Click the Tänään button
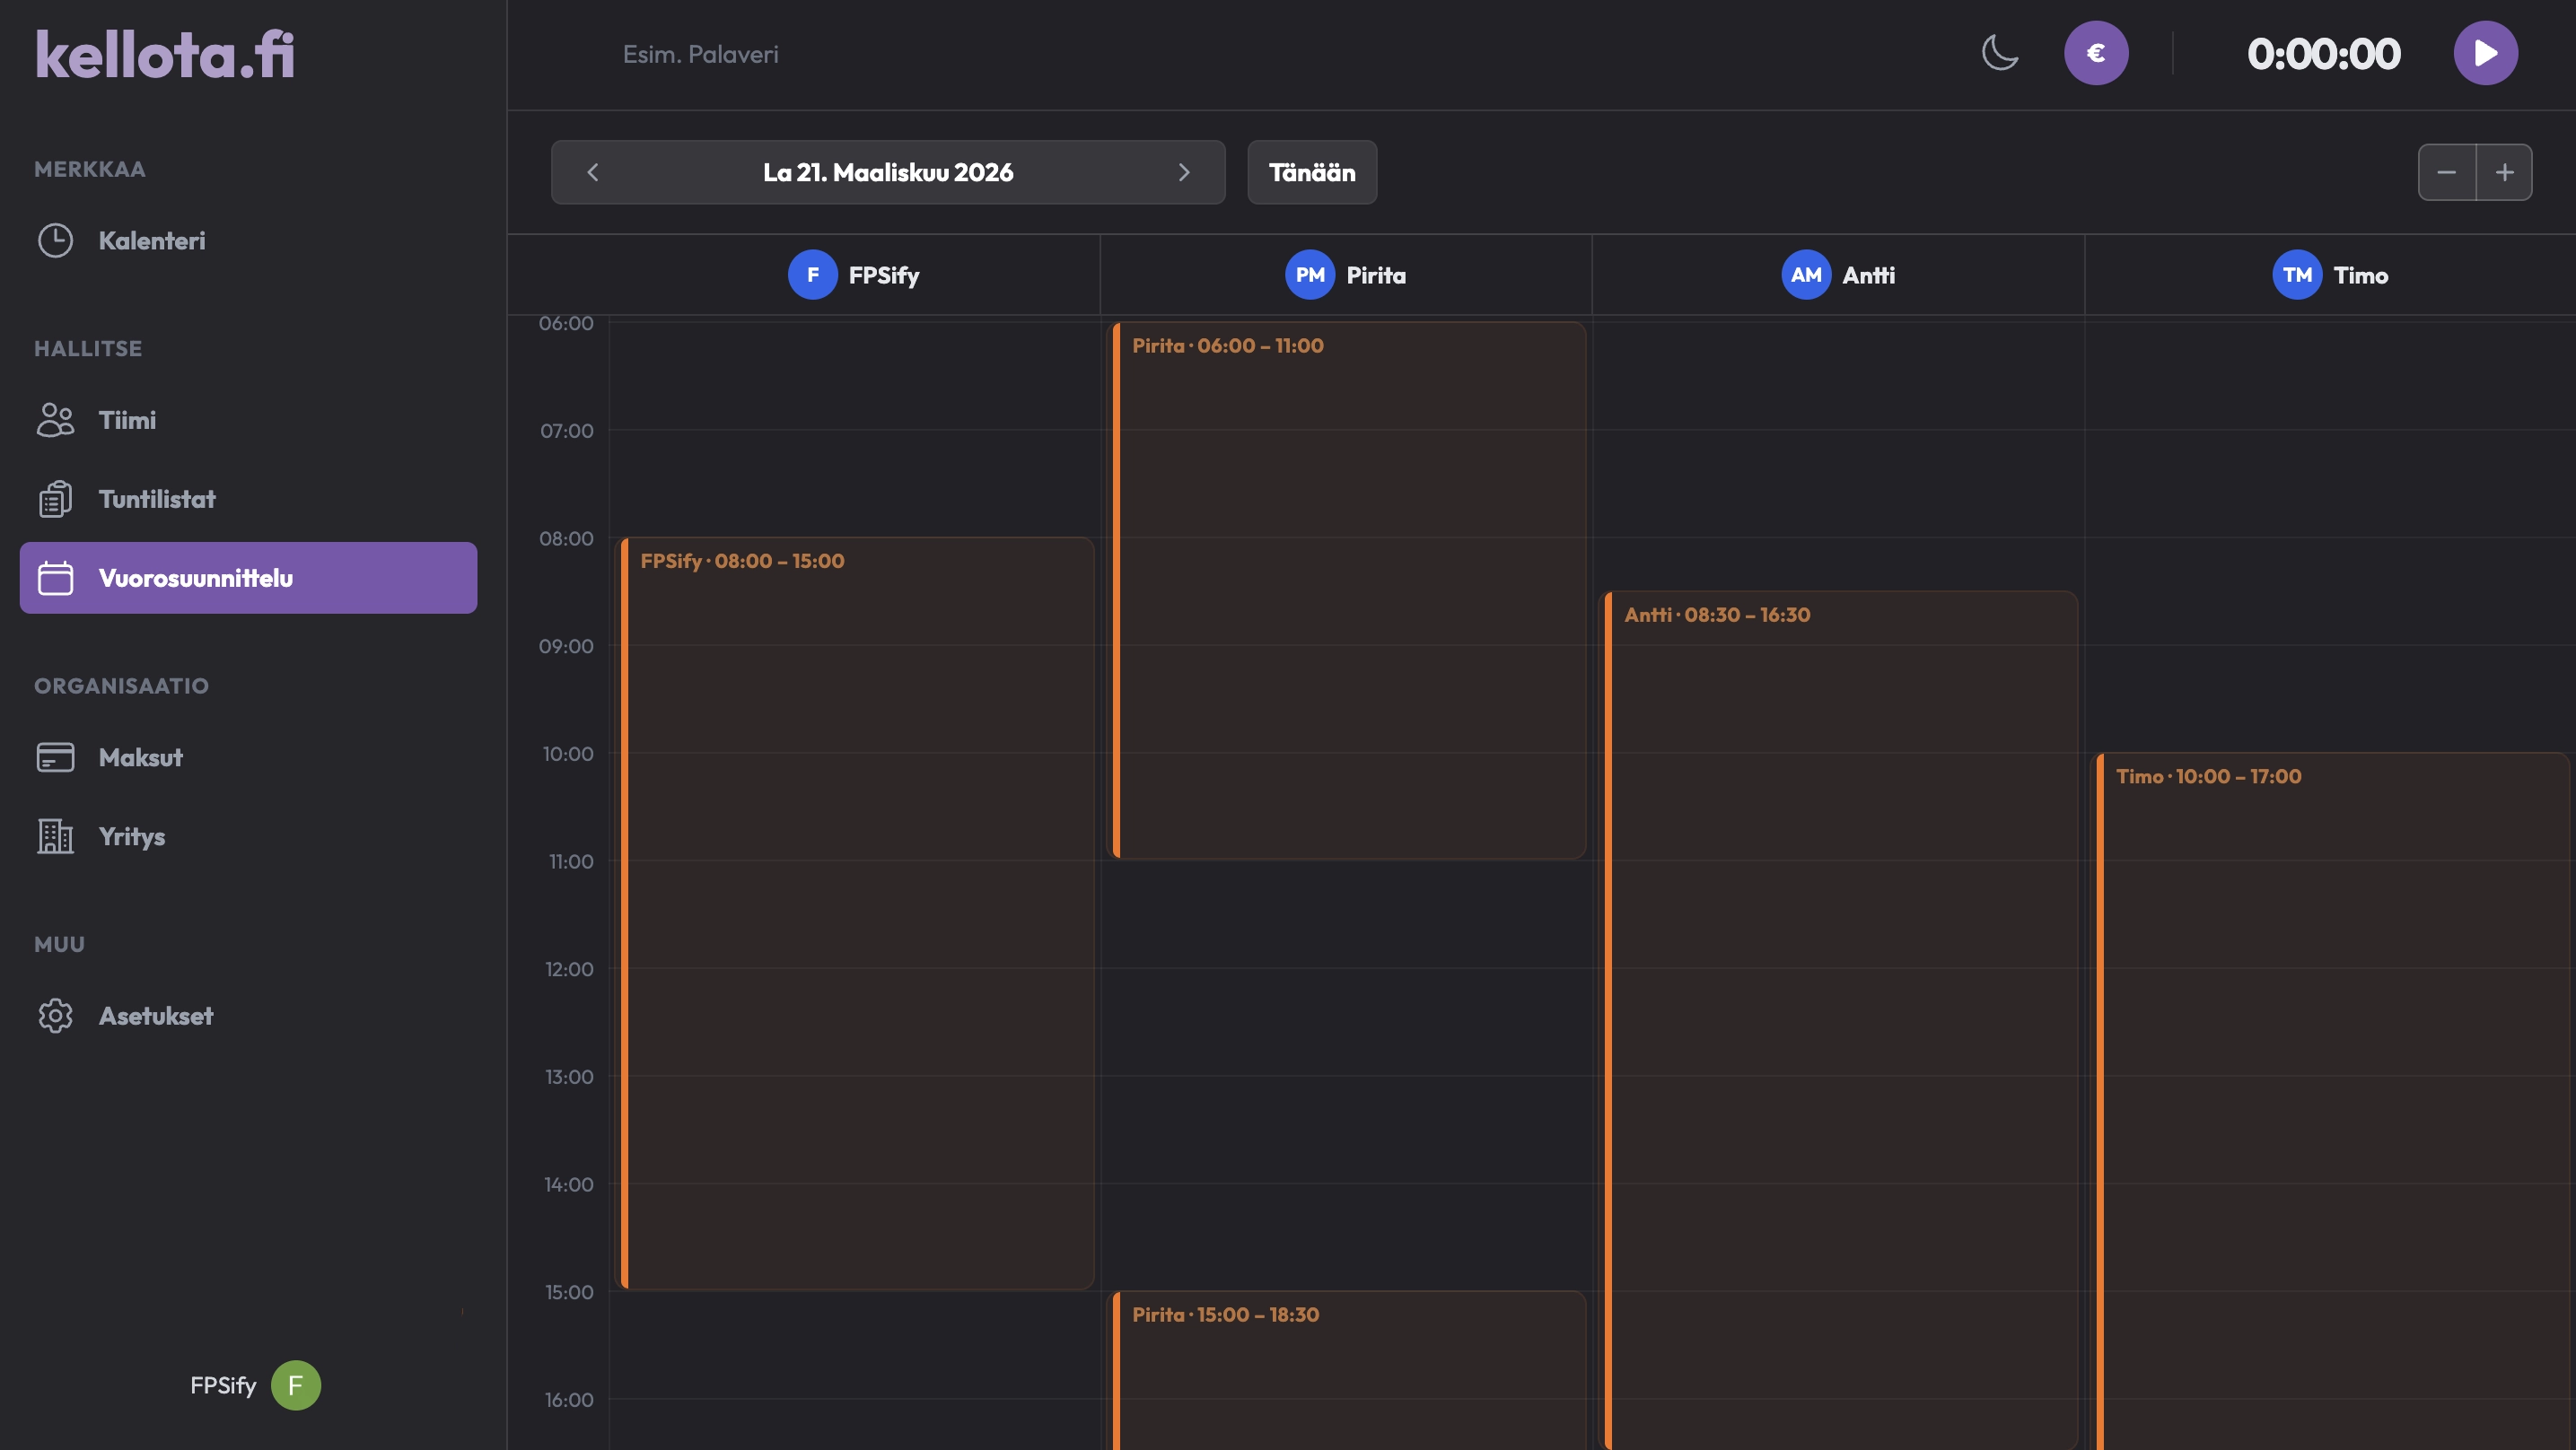 [x=1311, y=172]
